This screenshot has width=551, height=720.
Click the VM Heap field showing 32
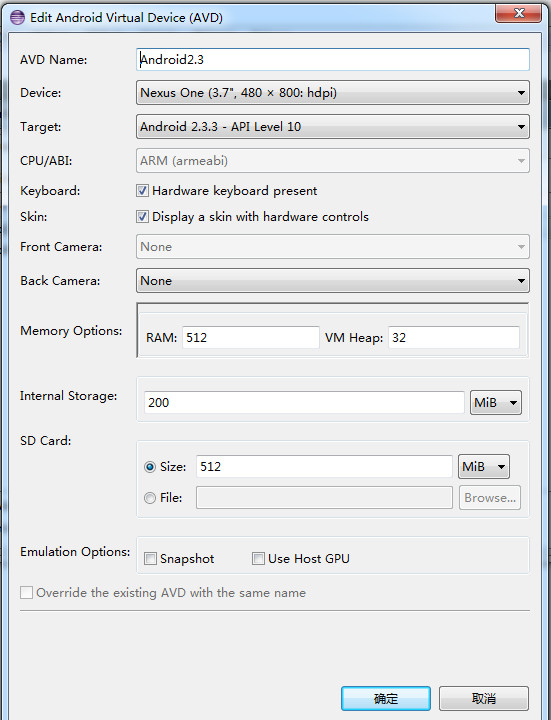[x=454, y=338]
